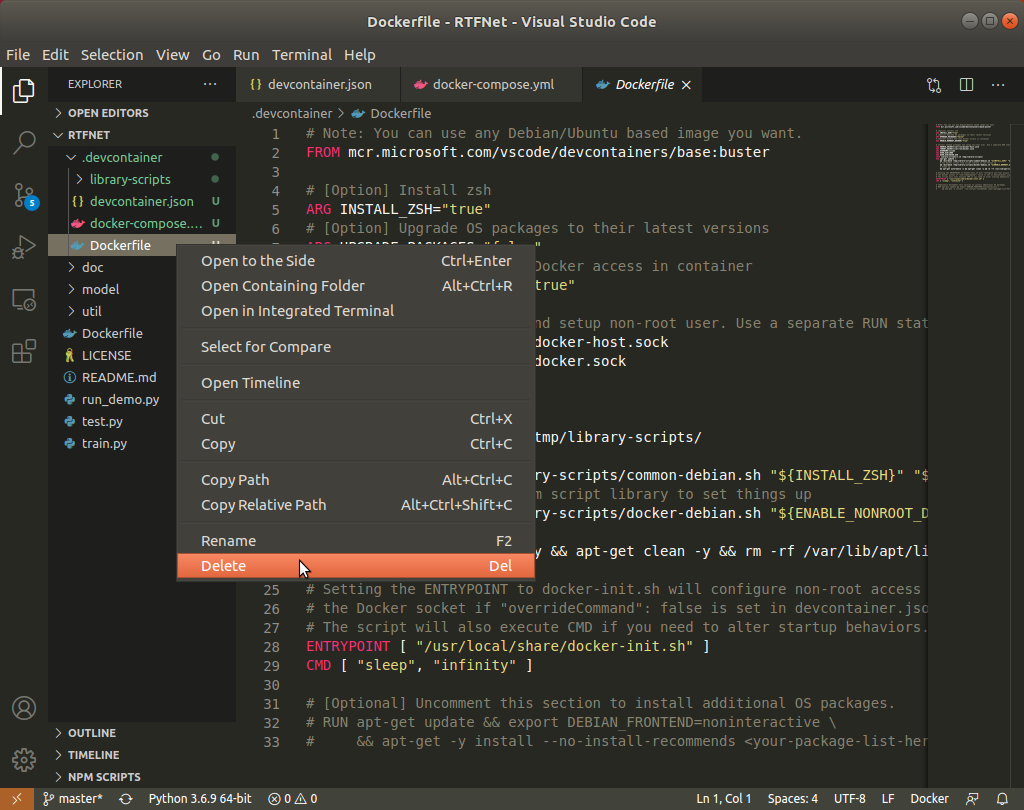
Task: Open the Explorer view in activity bar
Action: 24,91
